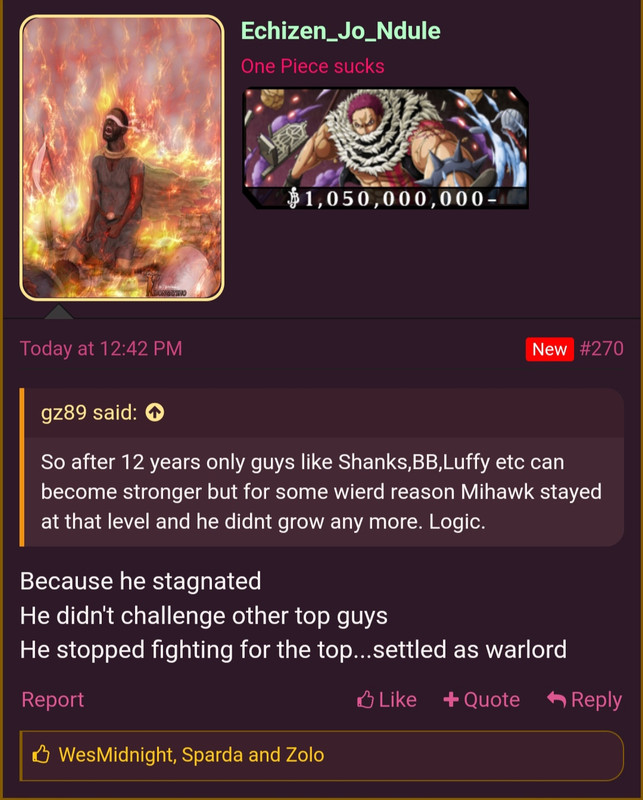The image size is (643, 800).
Task: Open Echizen_Jo_Ndule's profile name link
Action: click(340, 31)
